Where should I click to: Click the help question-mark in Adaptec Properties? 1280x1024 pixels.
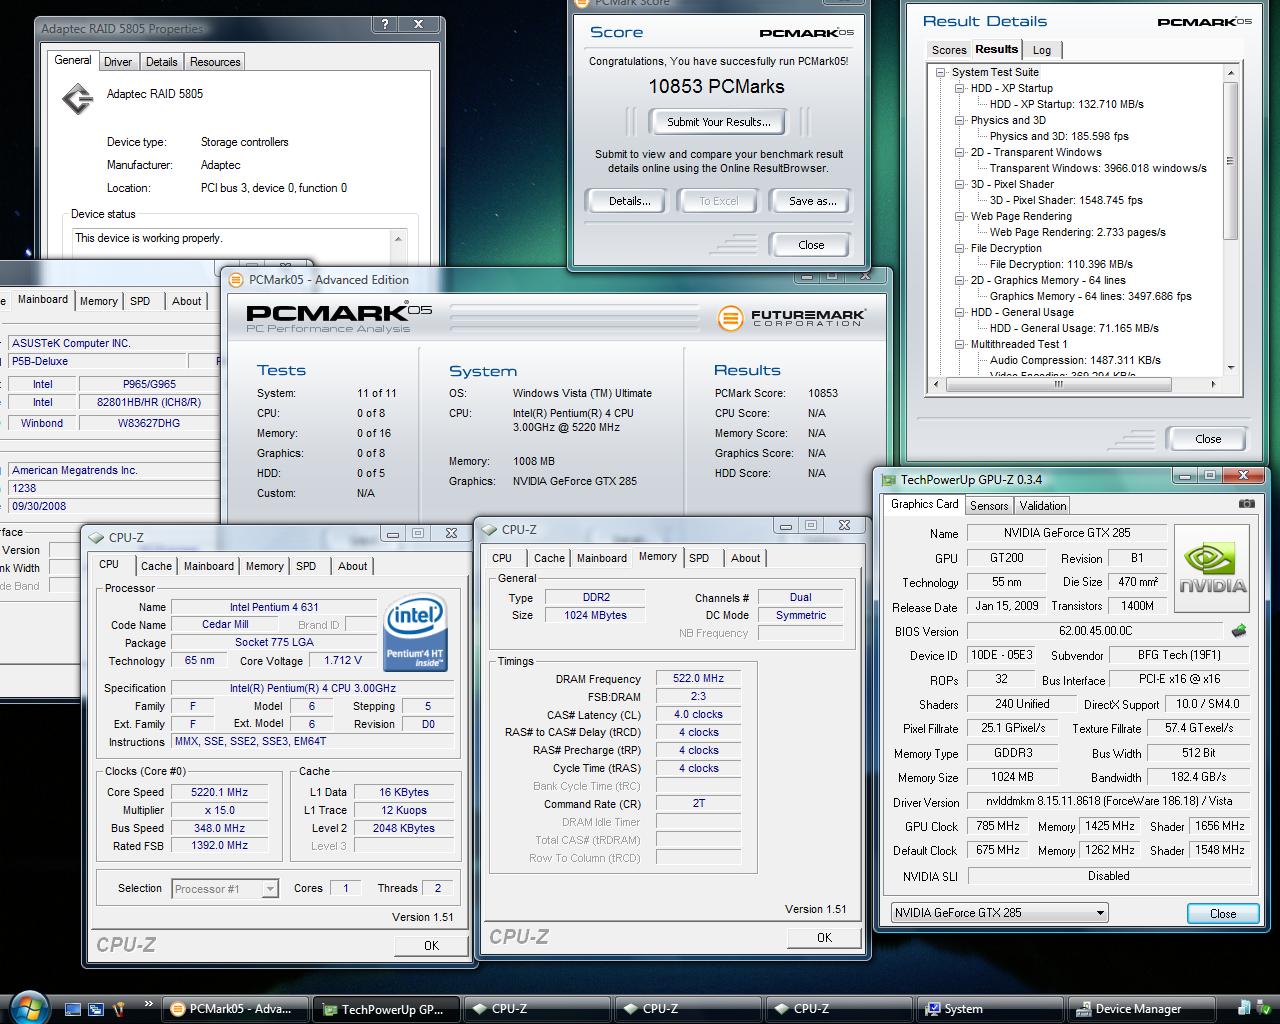[385, 24]
